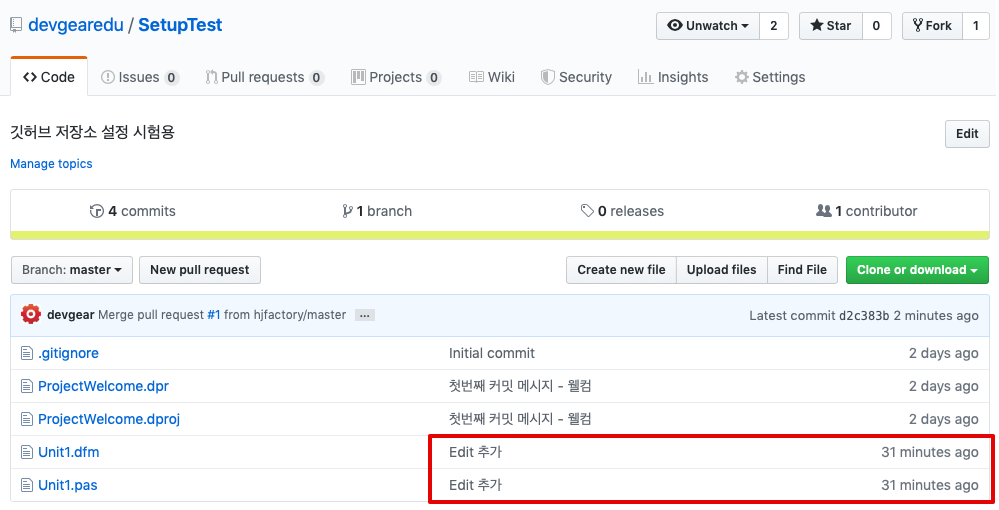The image size is (999, 510).
Task: Open the Unit1.pas file
Action: point(68,486)
